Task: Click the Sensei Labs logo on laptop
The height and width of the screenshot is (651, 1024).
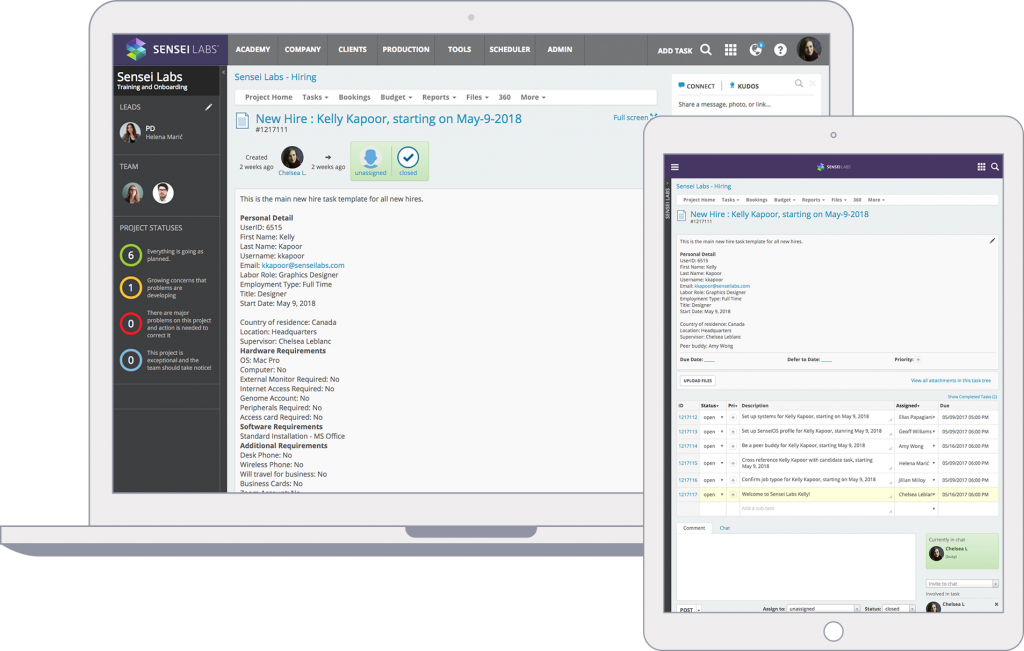Action: click(171, 49)
